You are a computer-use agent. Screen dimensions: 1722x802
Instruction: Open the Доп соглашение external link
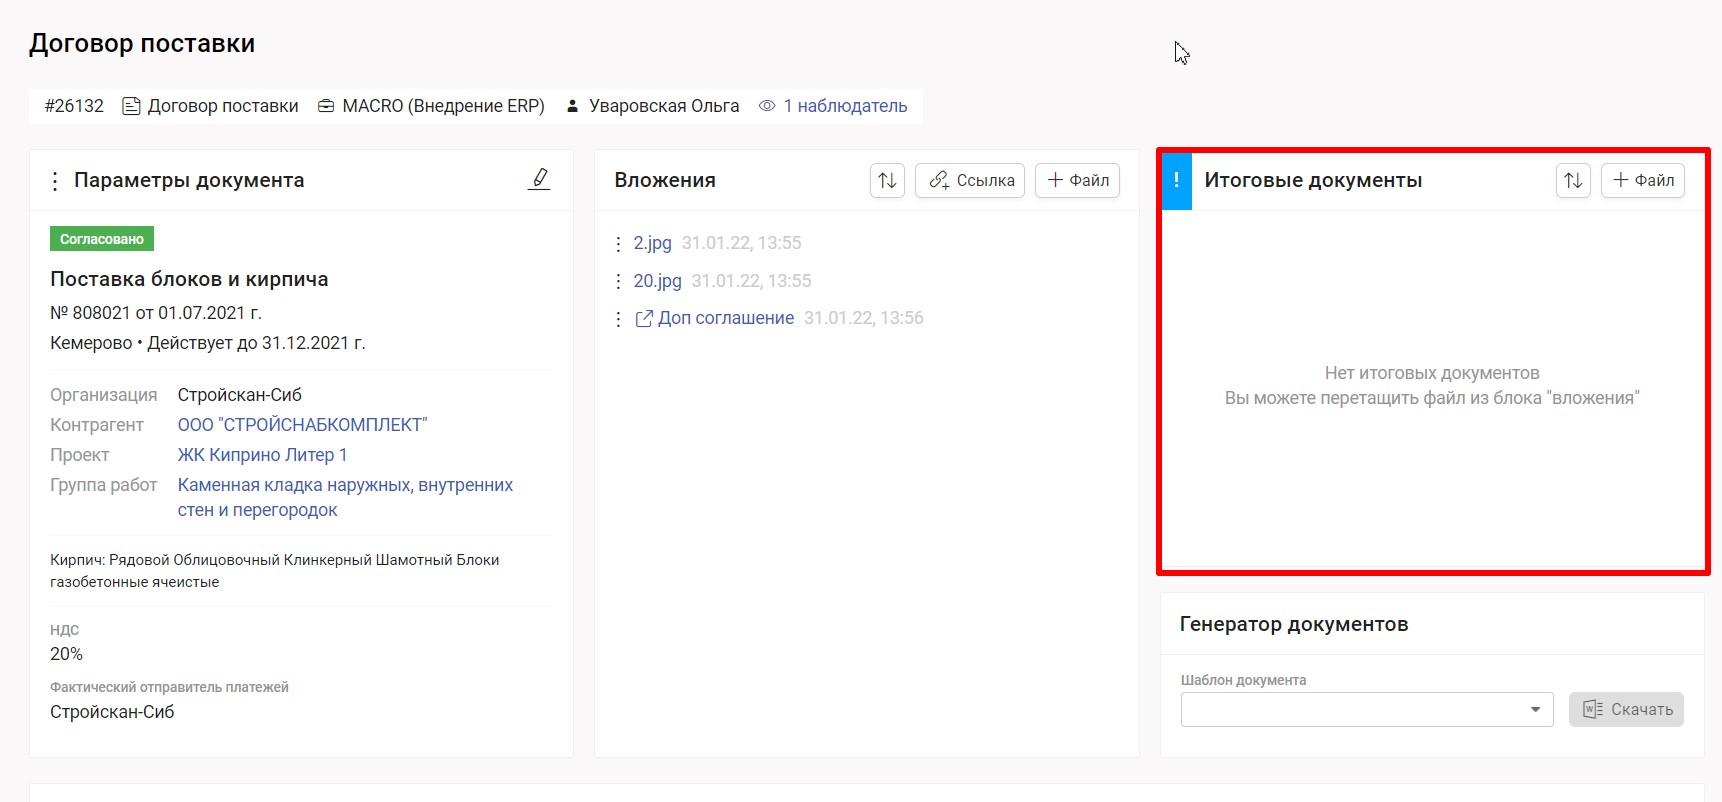[725, 318]
